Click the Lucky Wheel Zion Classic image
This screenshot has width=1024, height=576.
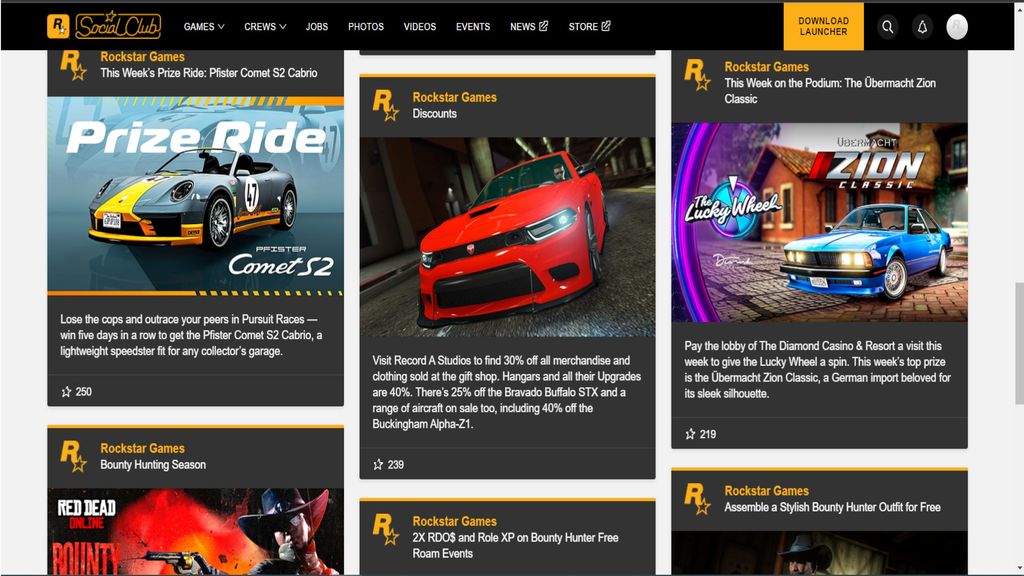coord(819,220)
